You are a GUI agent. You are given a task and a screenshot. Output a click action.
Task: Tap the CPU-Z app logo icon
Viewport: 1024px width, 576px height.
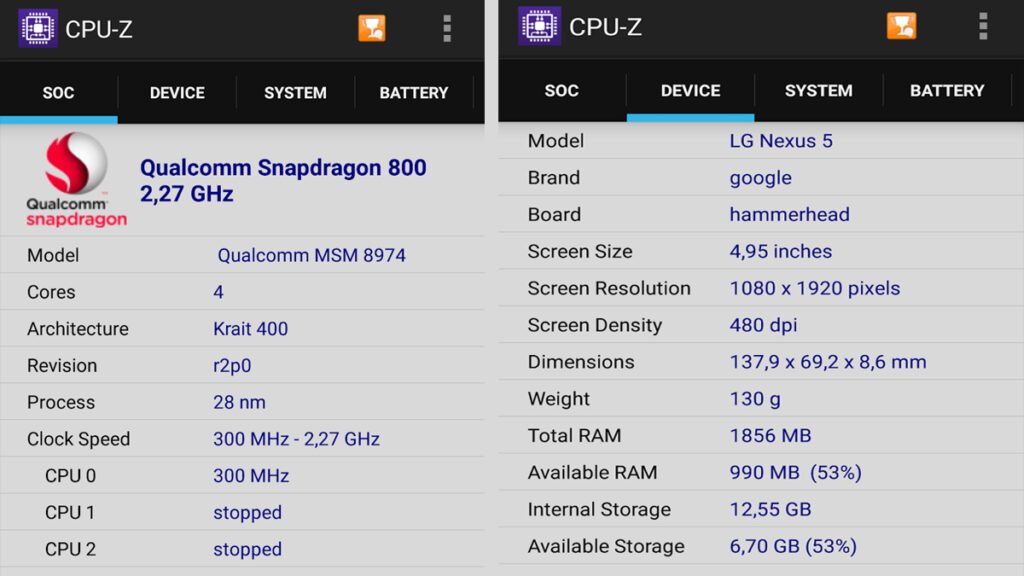[37, 28]
